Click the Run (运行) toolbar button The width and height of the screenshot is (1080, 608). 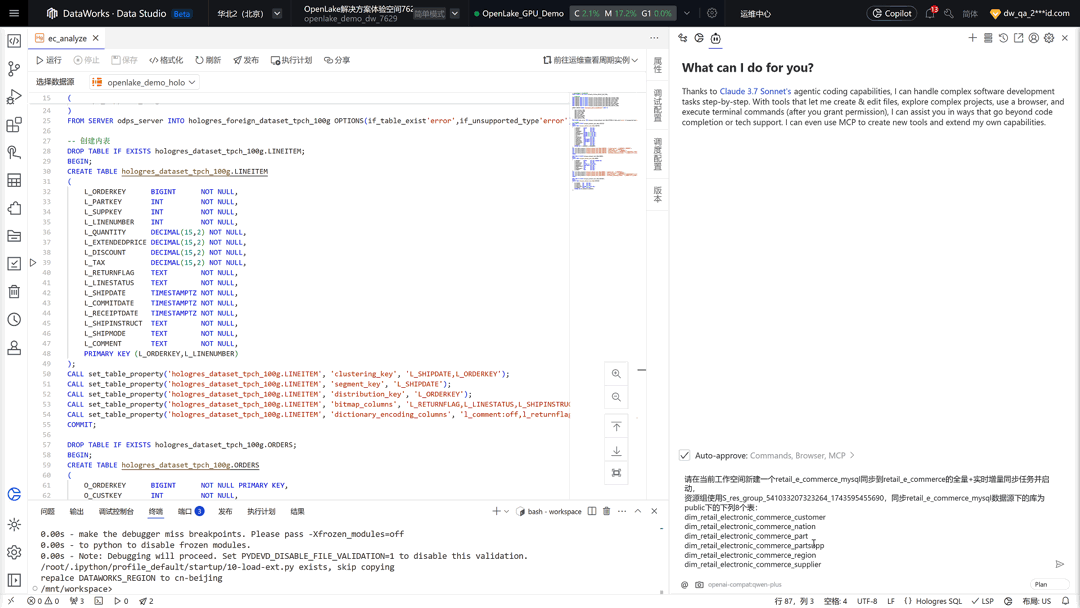pos(49,60)
